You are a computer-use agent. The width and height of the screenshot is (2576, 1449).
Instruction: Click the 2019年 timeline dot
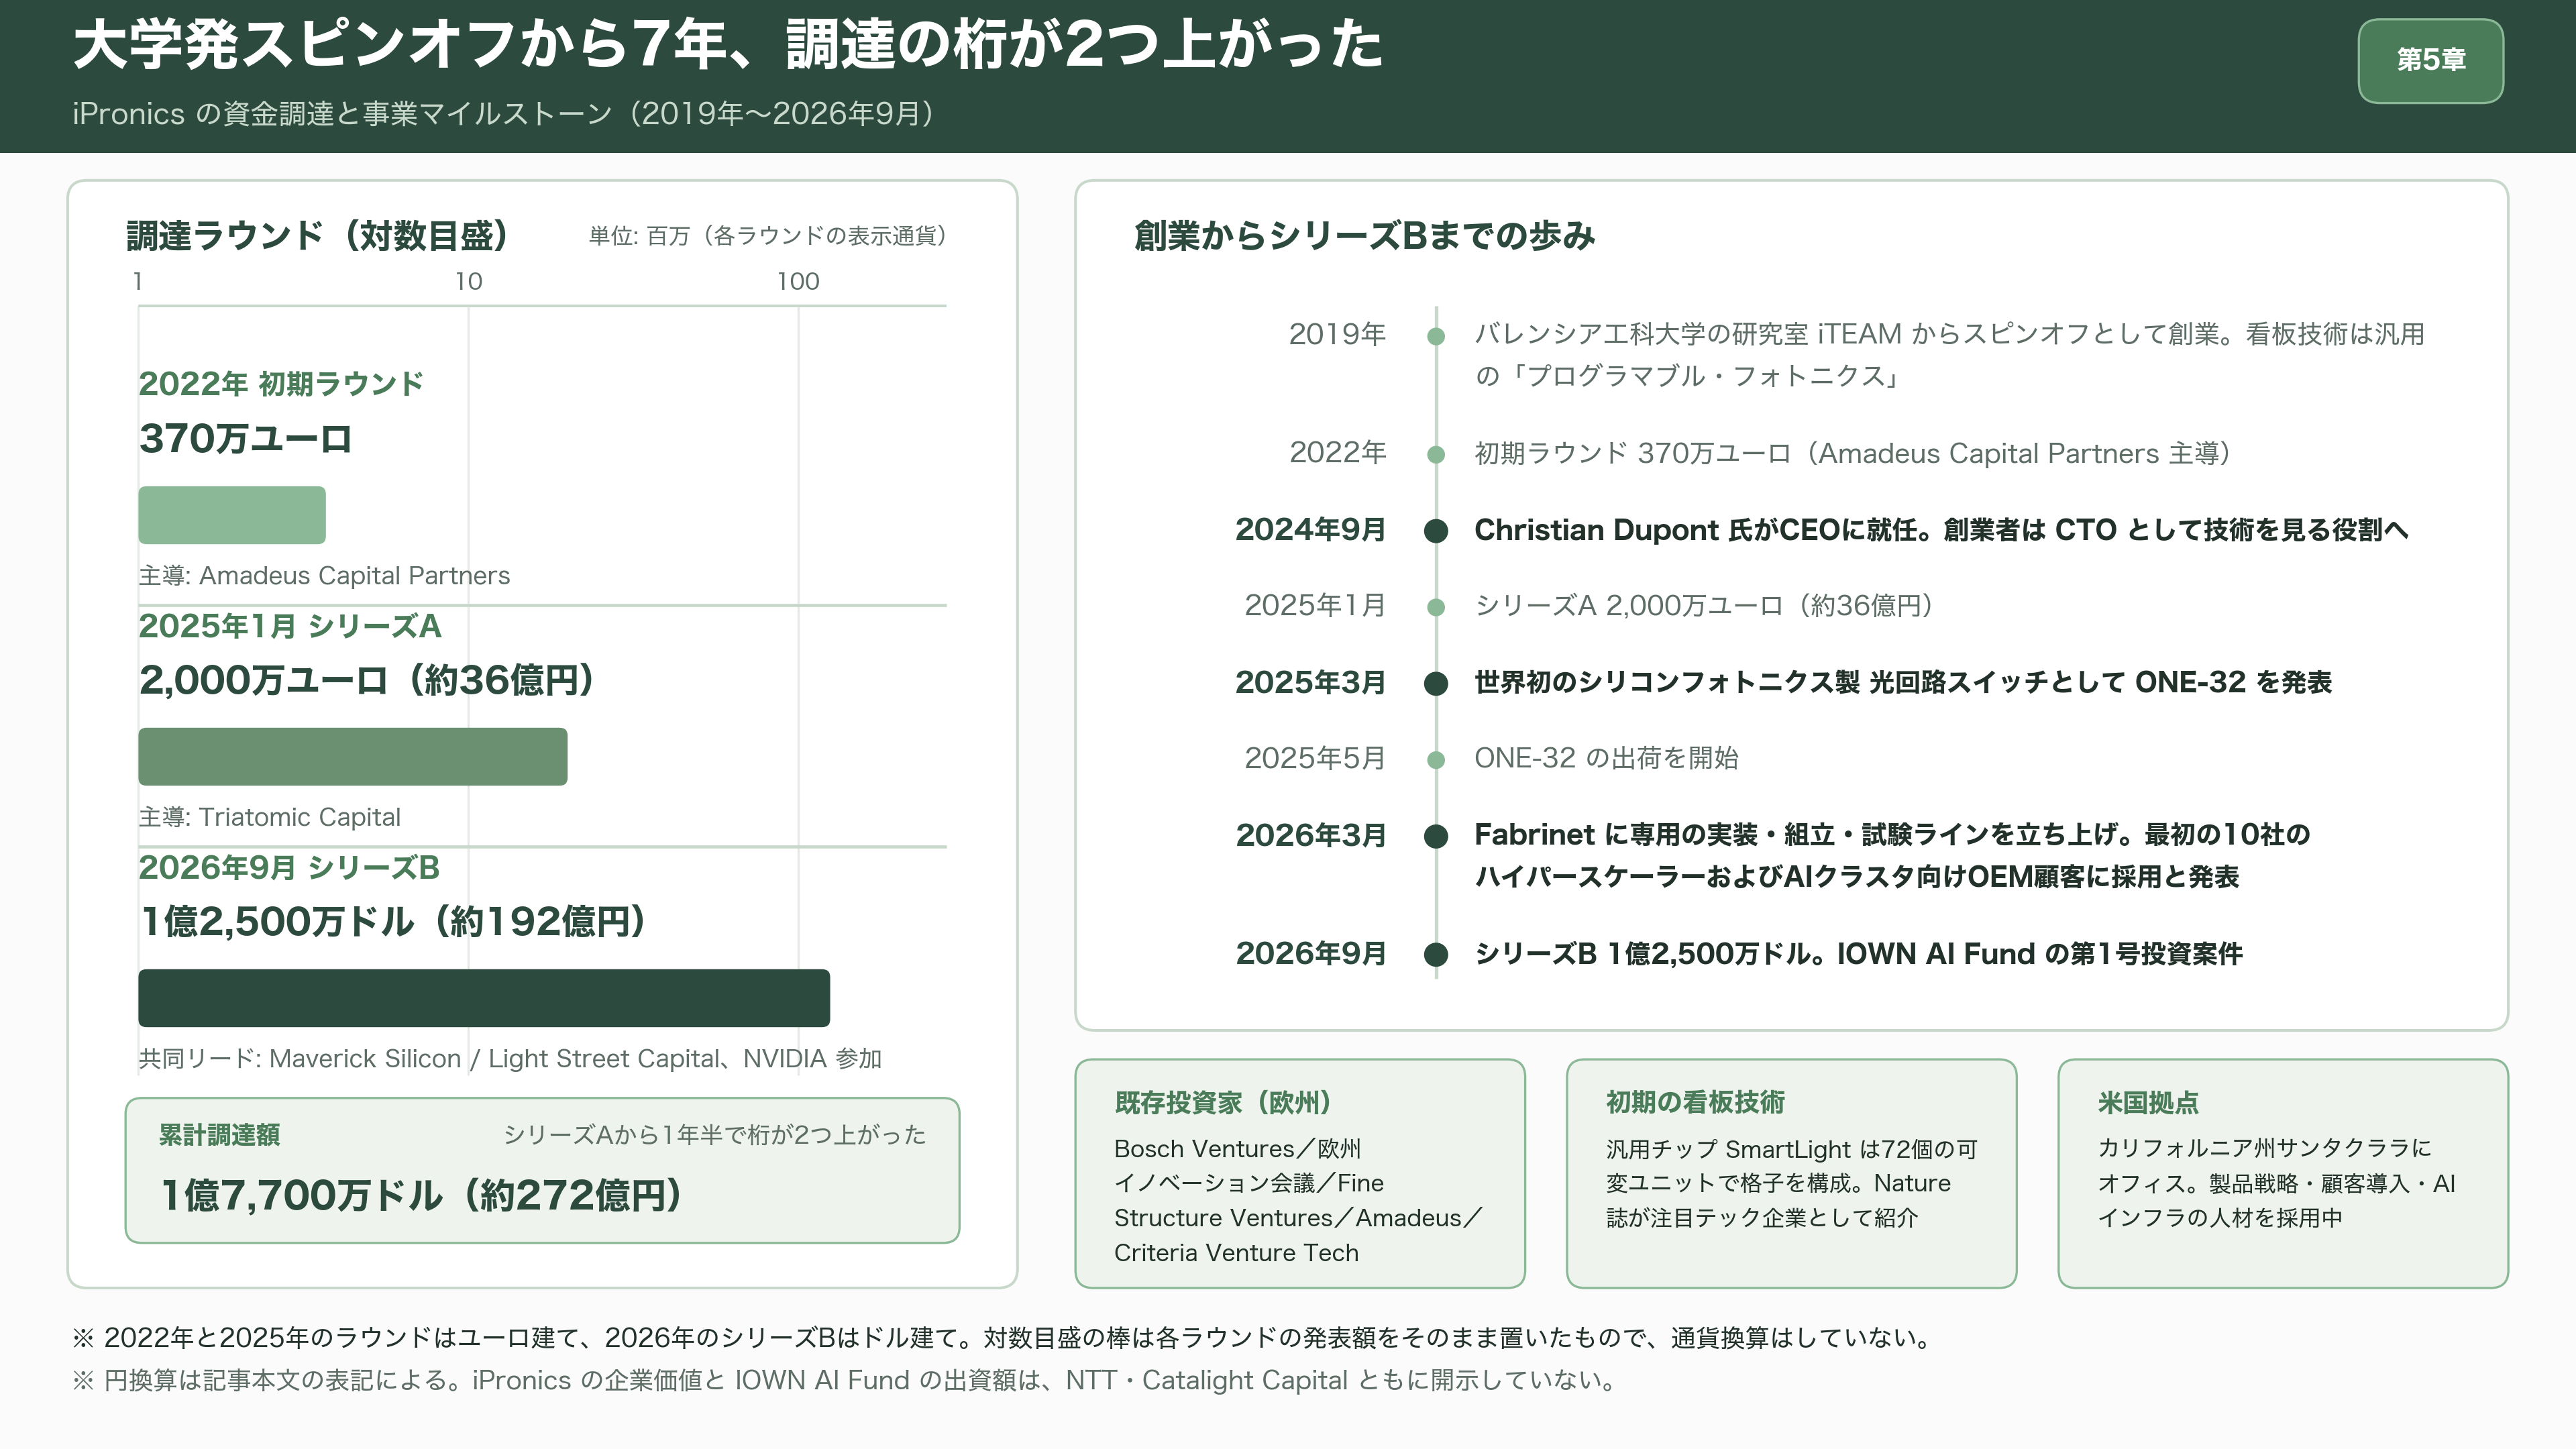pyautogui.click(x=1436, y=336)
